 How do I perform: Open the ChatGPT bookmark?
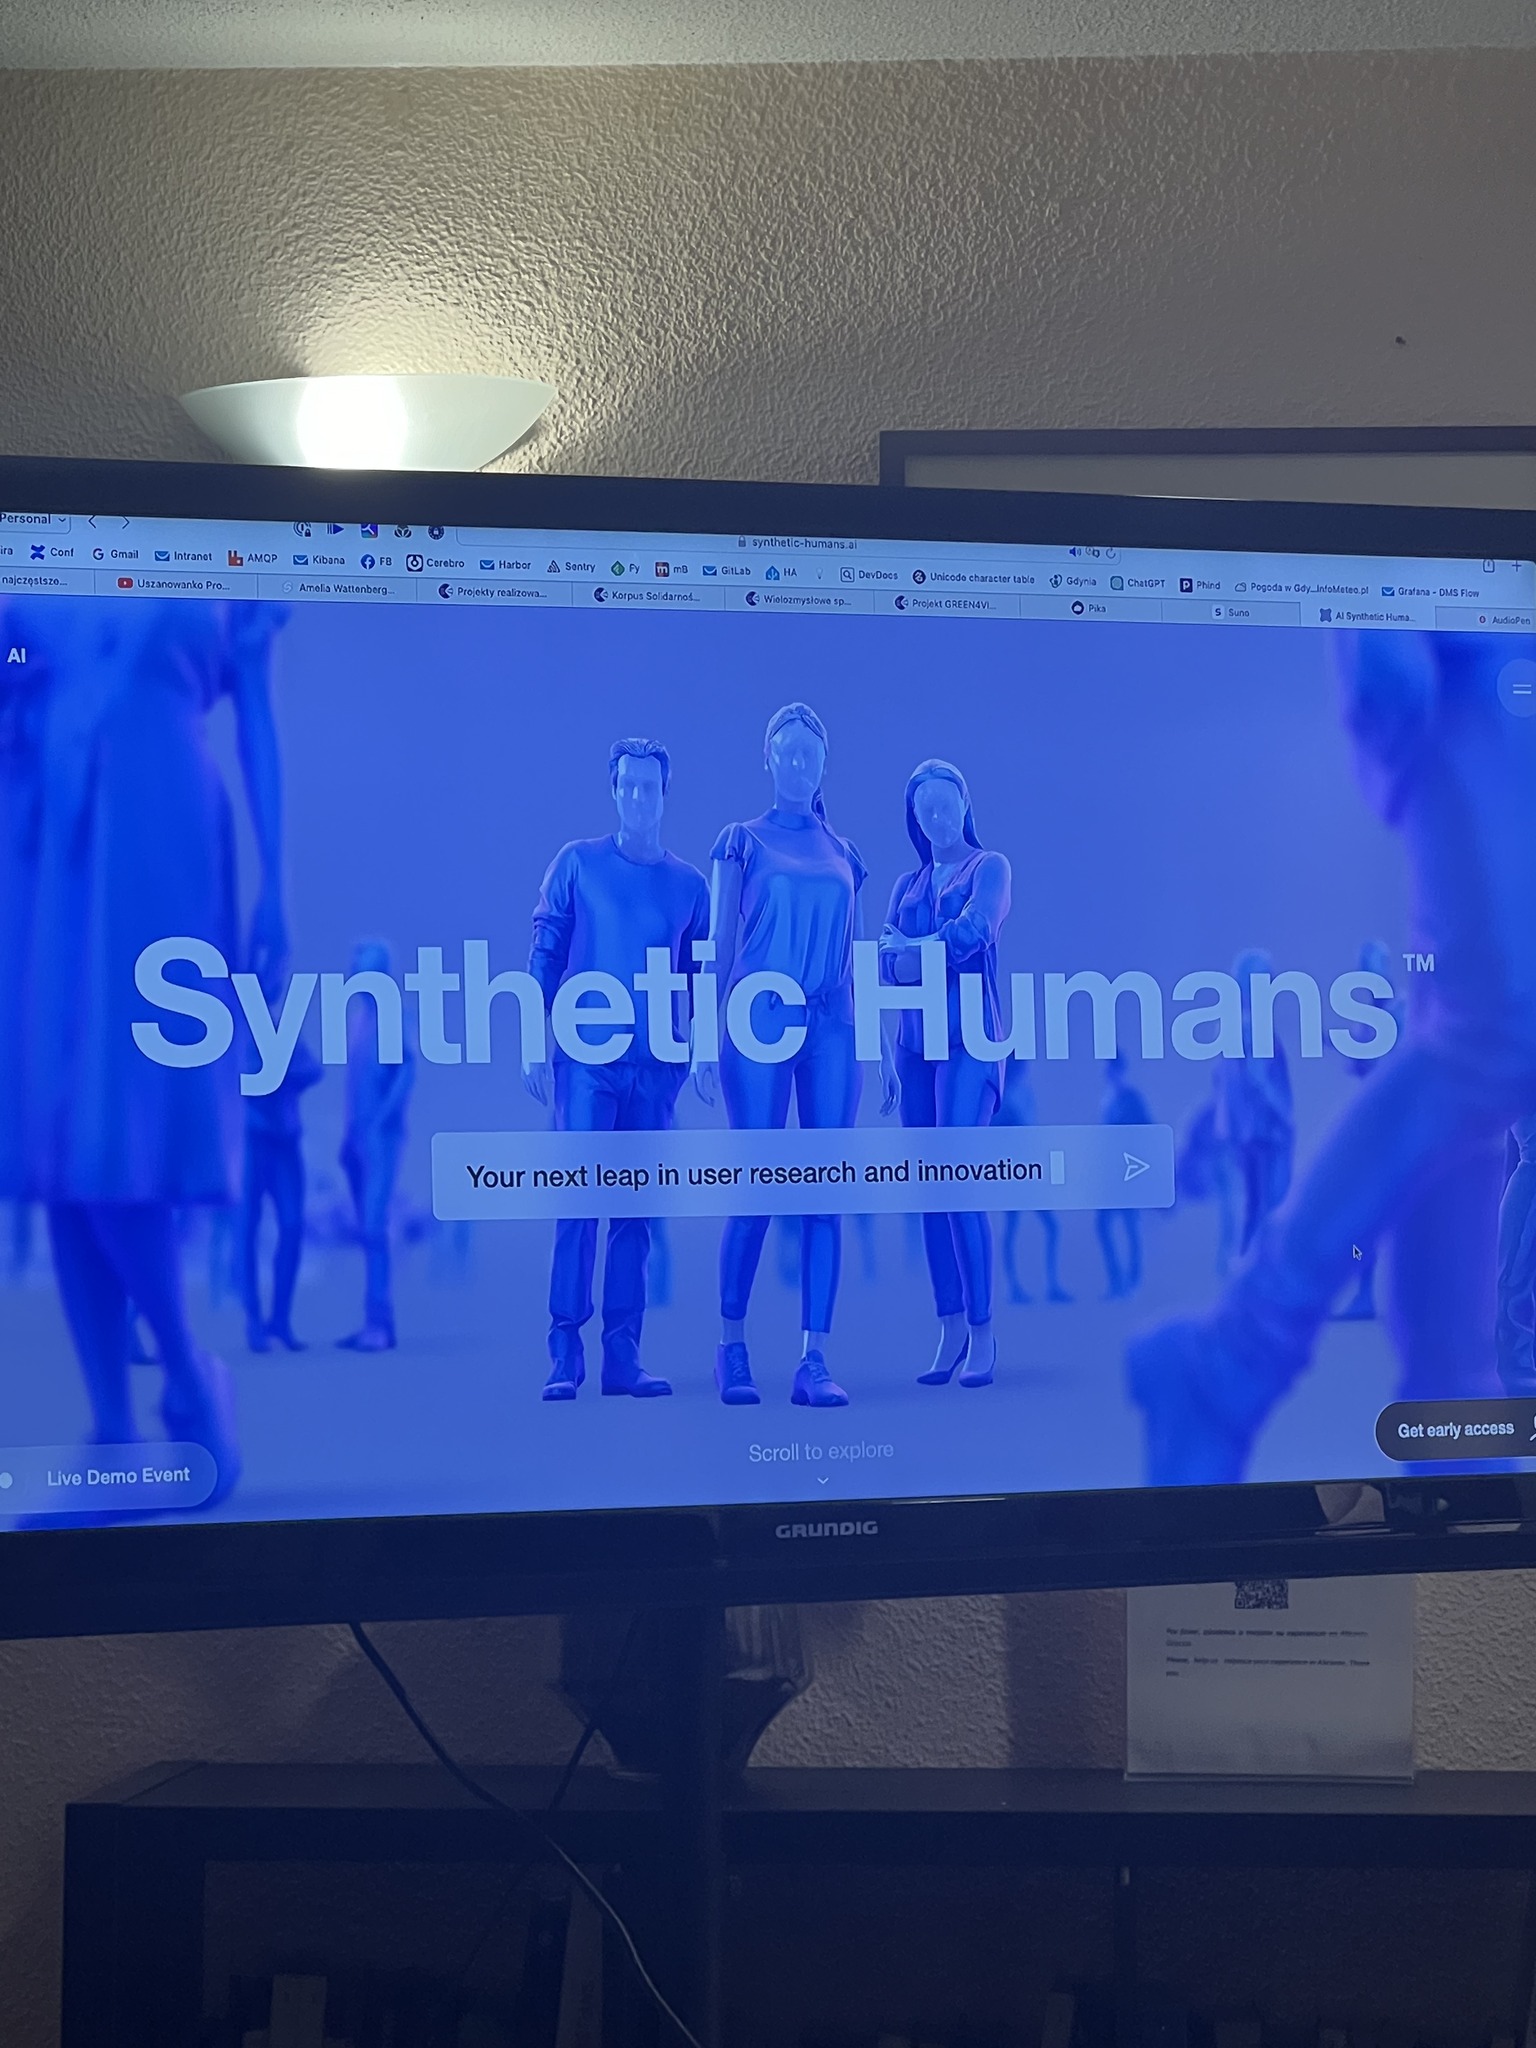[1138, 583]
